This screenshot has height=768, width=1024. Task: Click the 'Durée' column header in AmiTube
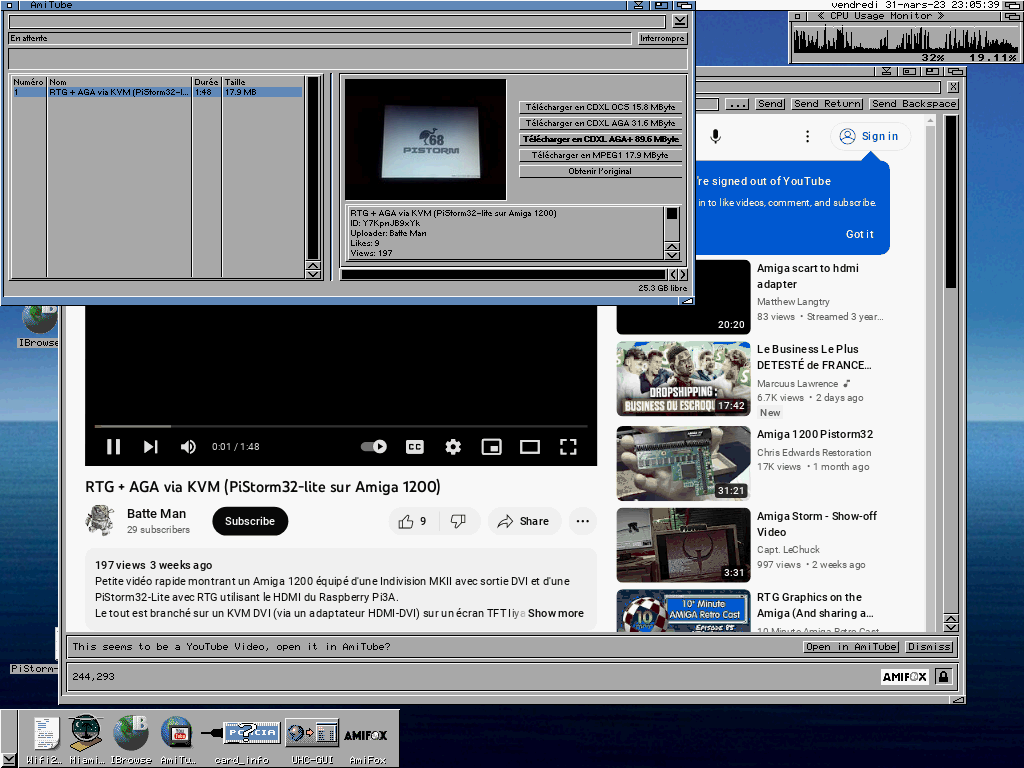(206, 82)
